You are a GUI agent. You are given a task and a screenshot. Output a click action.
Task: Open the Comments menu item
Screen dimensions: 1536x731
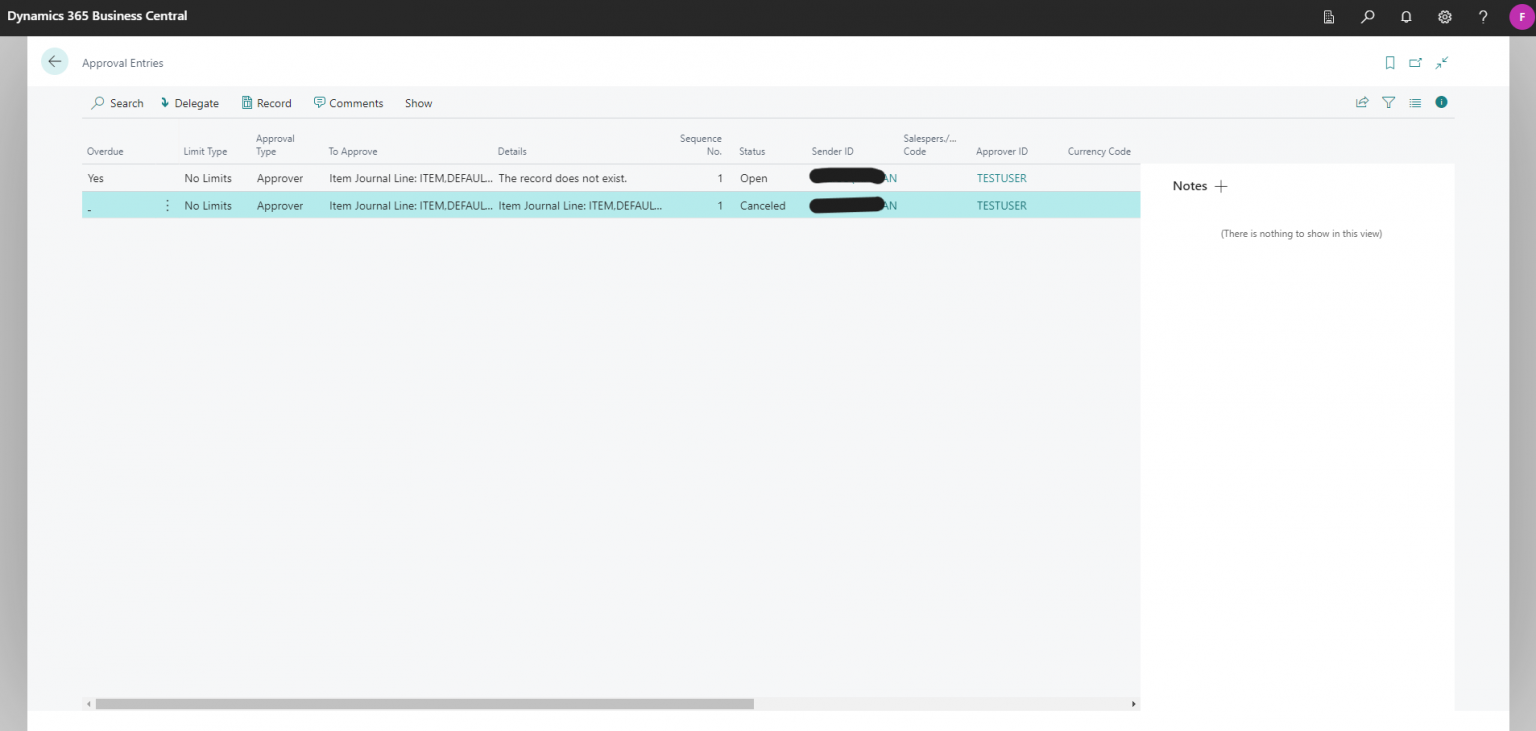coord(348,103)
